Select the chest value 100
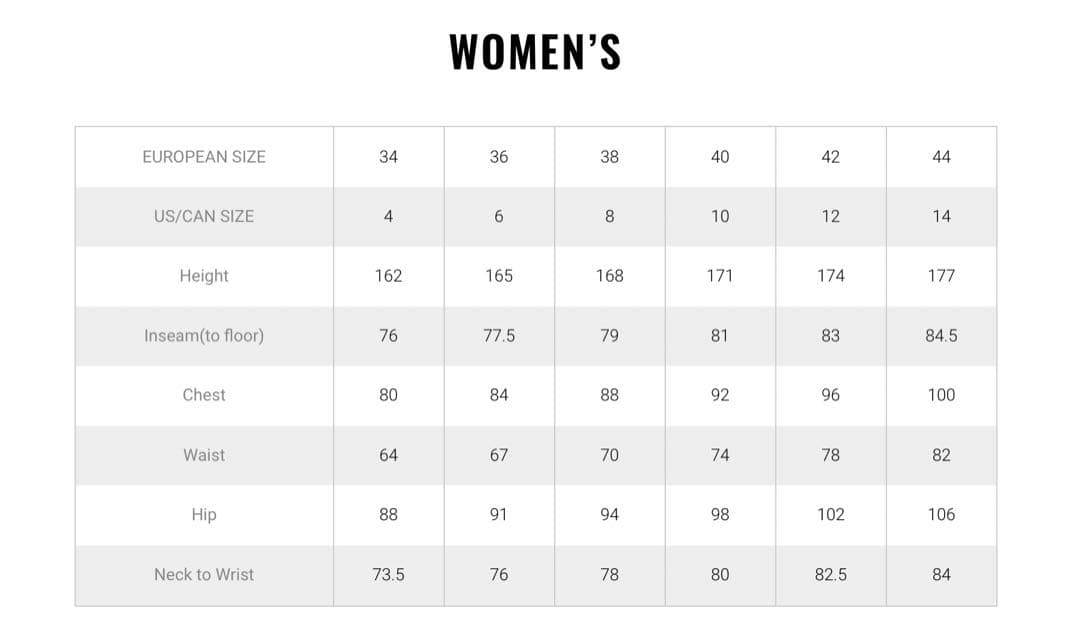The height and width of the screenshot is (641, 1080). 941,395
